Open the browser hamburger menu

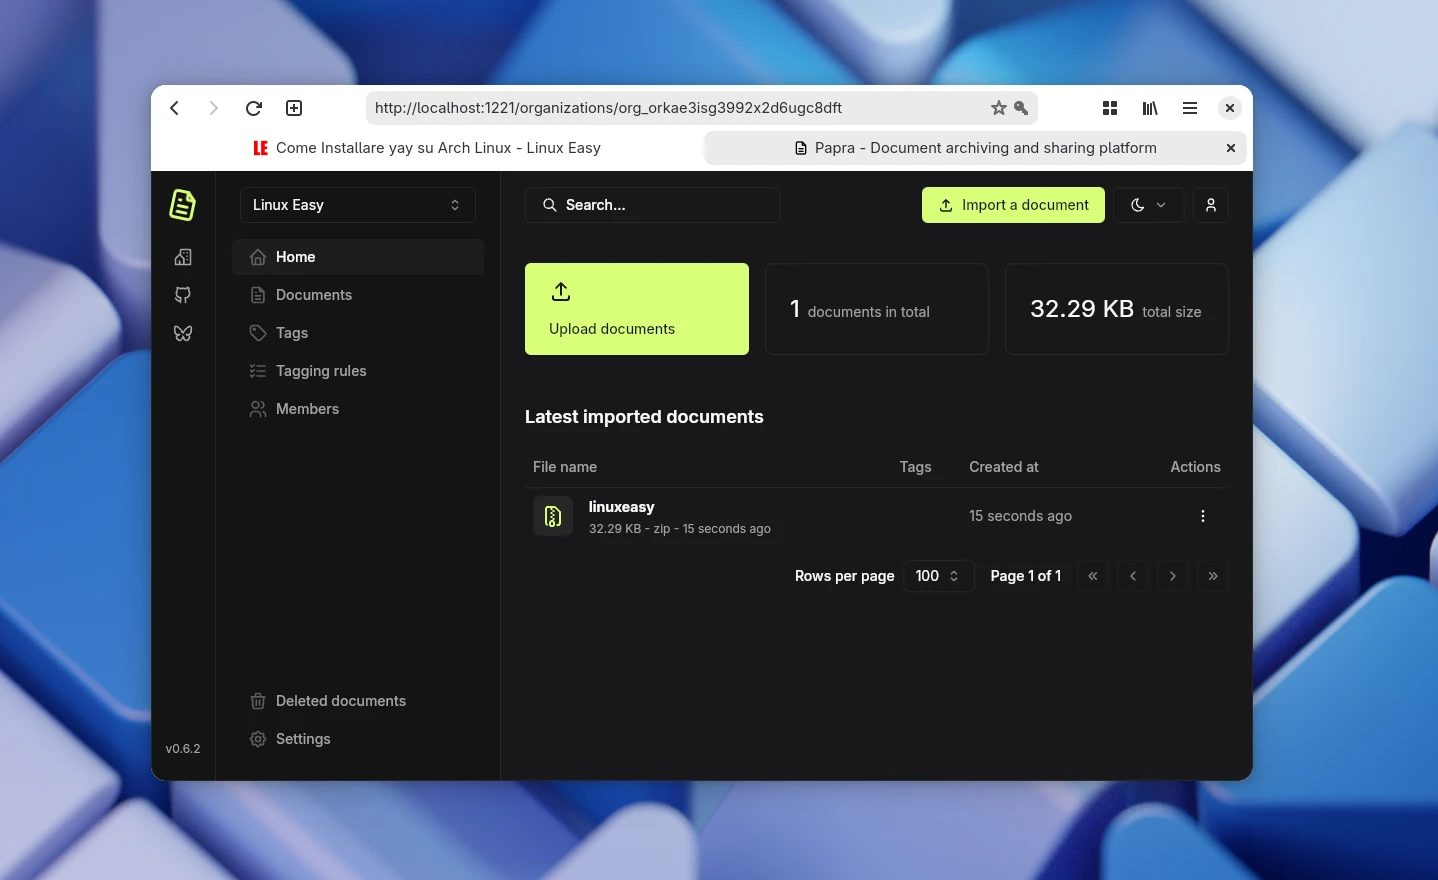(1190, 108)
